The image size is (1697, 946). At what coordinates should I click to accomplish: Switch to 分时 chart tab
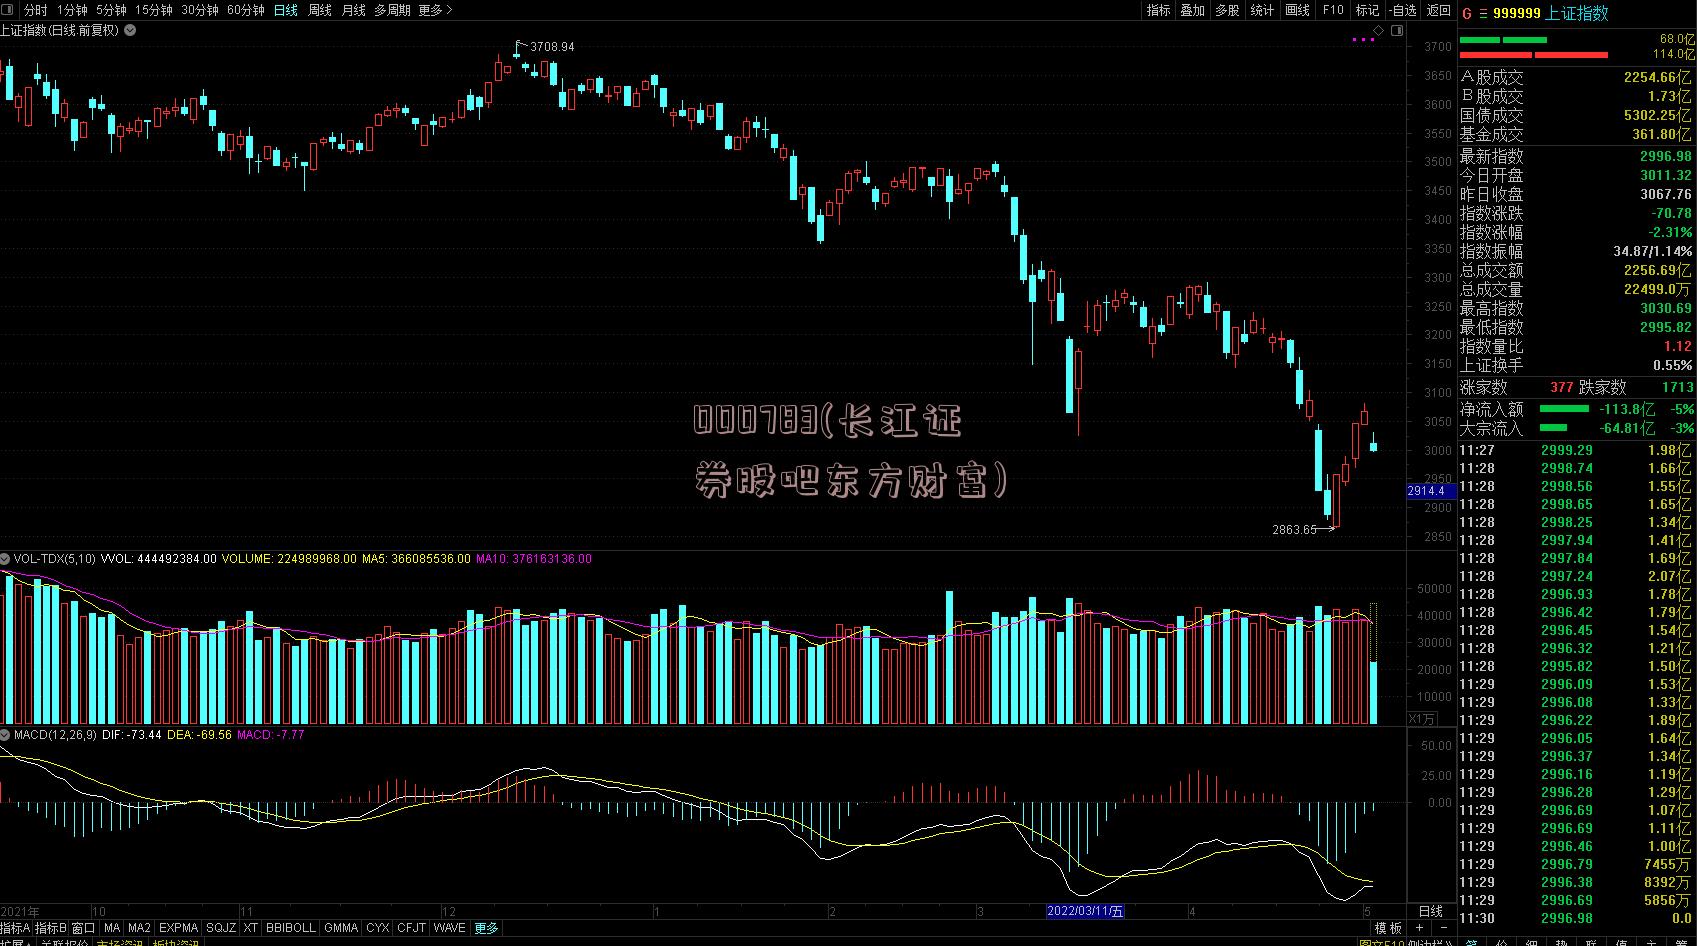point(35,10)
